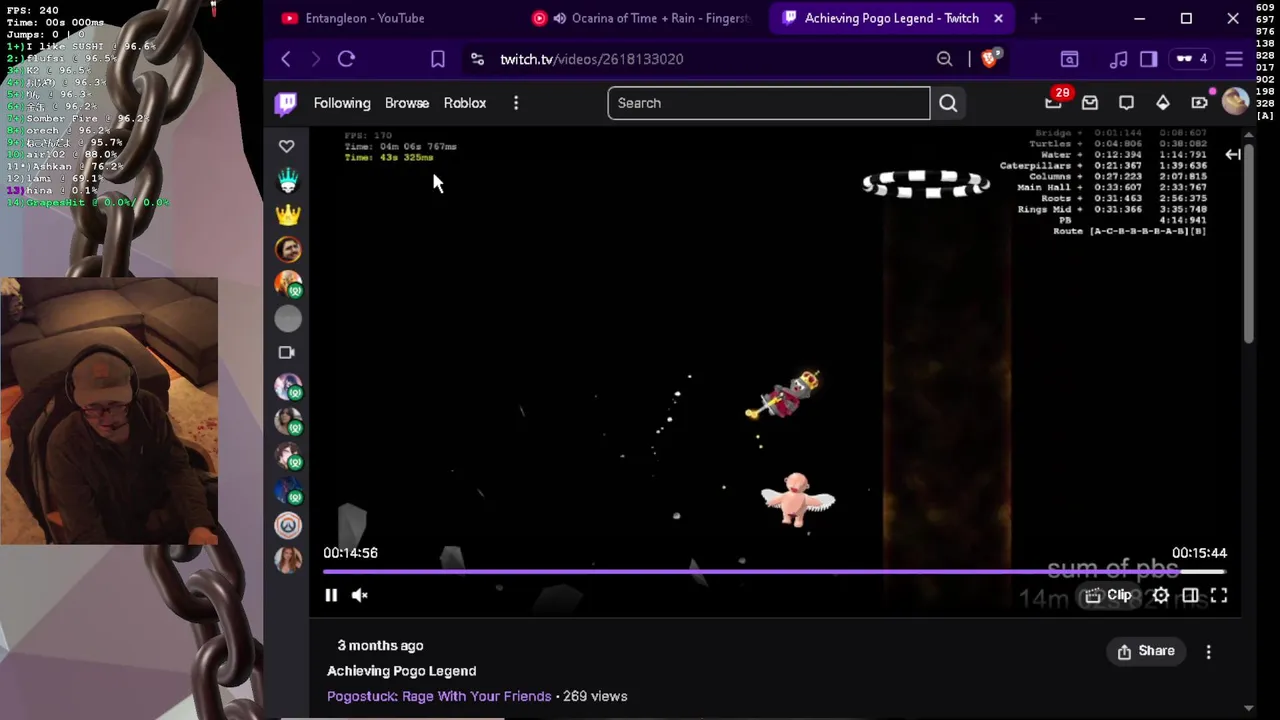Open site settings icon beside twitch.tv URL
This screenshot has width=1280, height=720.
(477, 59)
